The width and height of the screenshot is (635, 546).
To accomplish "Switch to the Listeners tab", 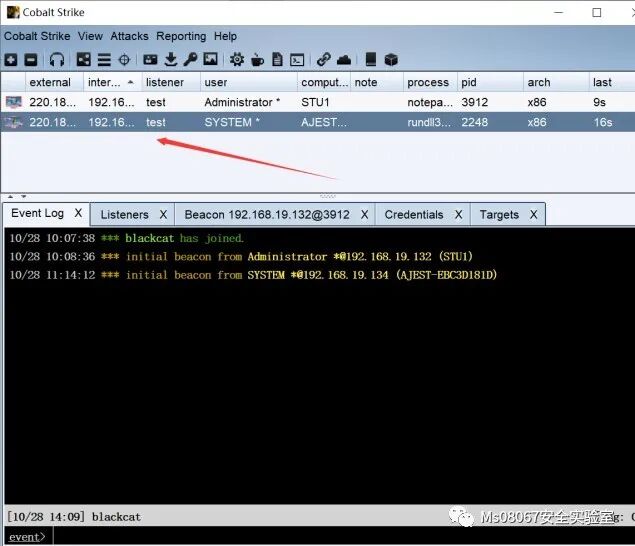I will (124, 215).
